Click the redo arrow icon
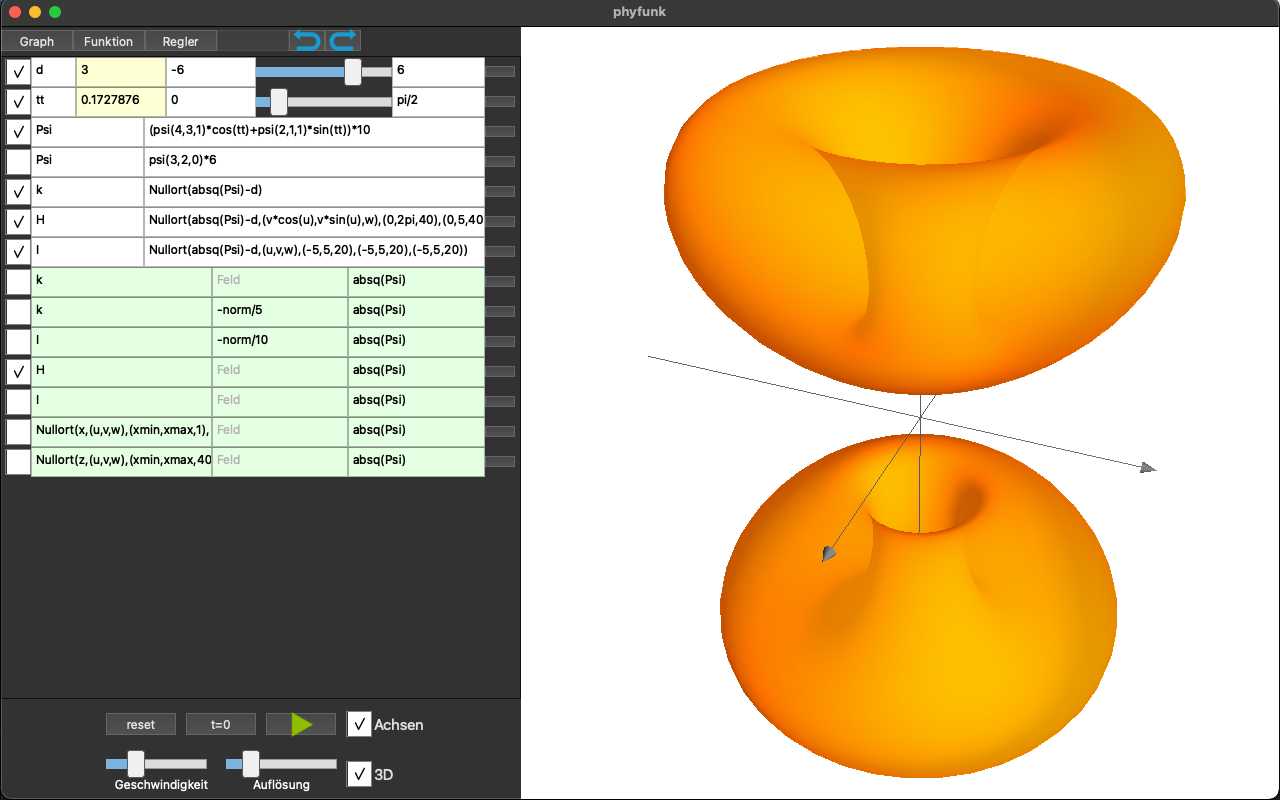The image size is (1280, 800). click(x=343, y=41)
